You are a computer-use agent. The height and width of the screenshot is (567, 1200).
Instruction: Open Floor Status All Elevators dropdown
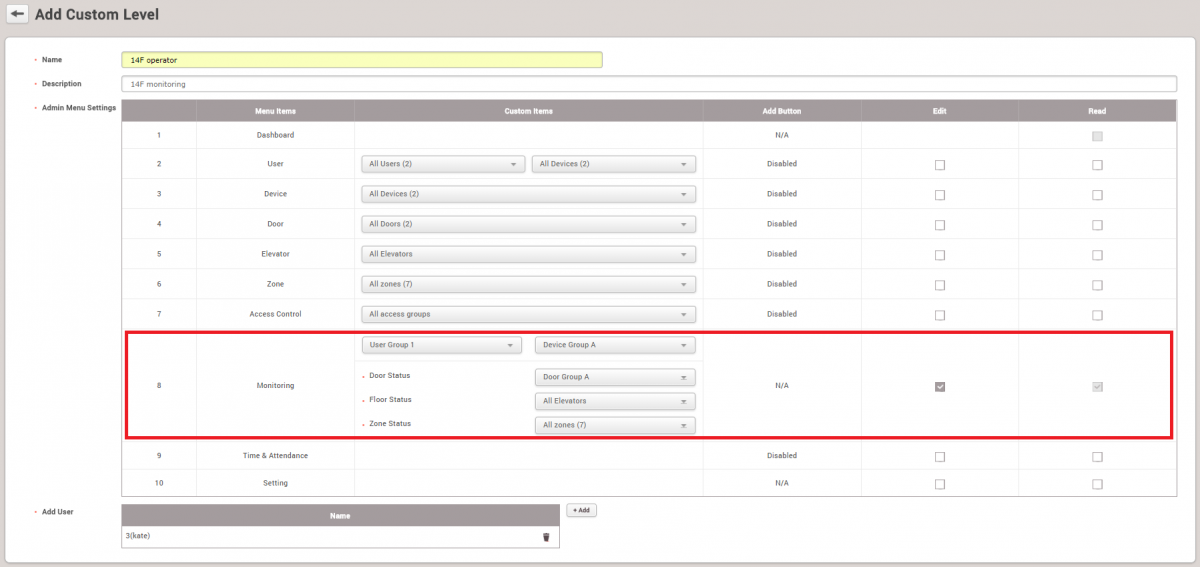point(615,401)
